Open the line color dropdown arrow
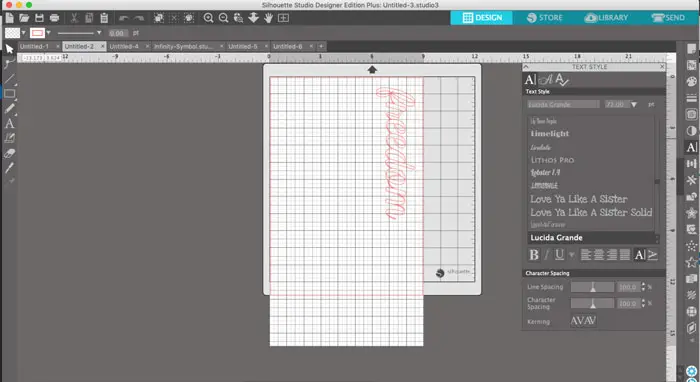The width and height of the screenshot is (700, 382). coord(48,33)
